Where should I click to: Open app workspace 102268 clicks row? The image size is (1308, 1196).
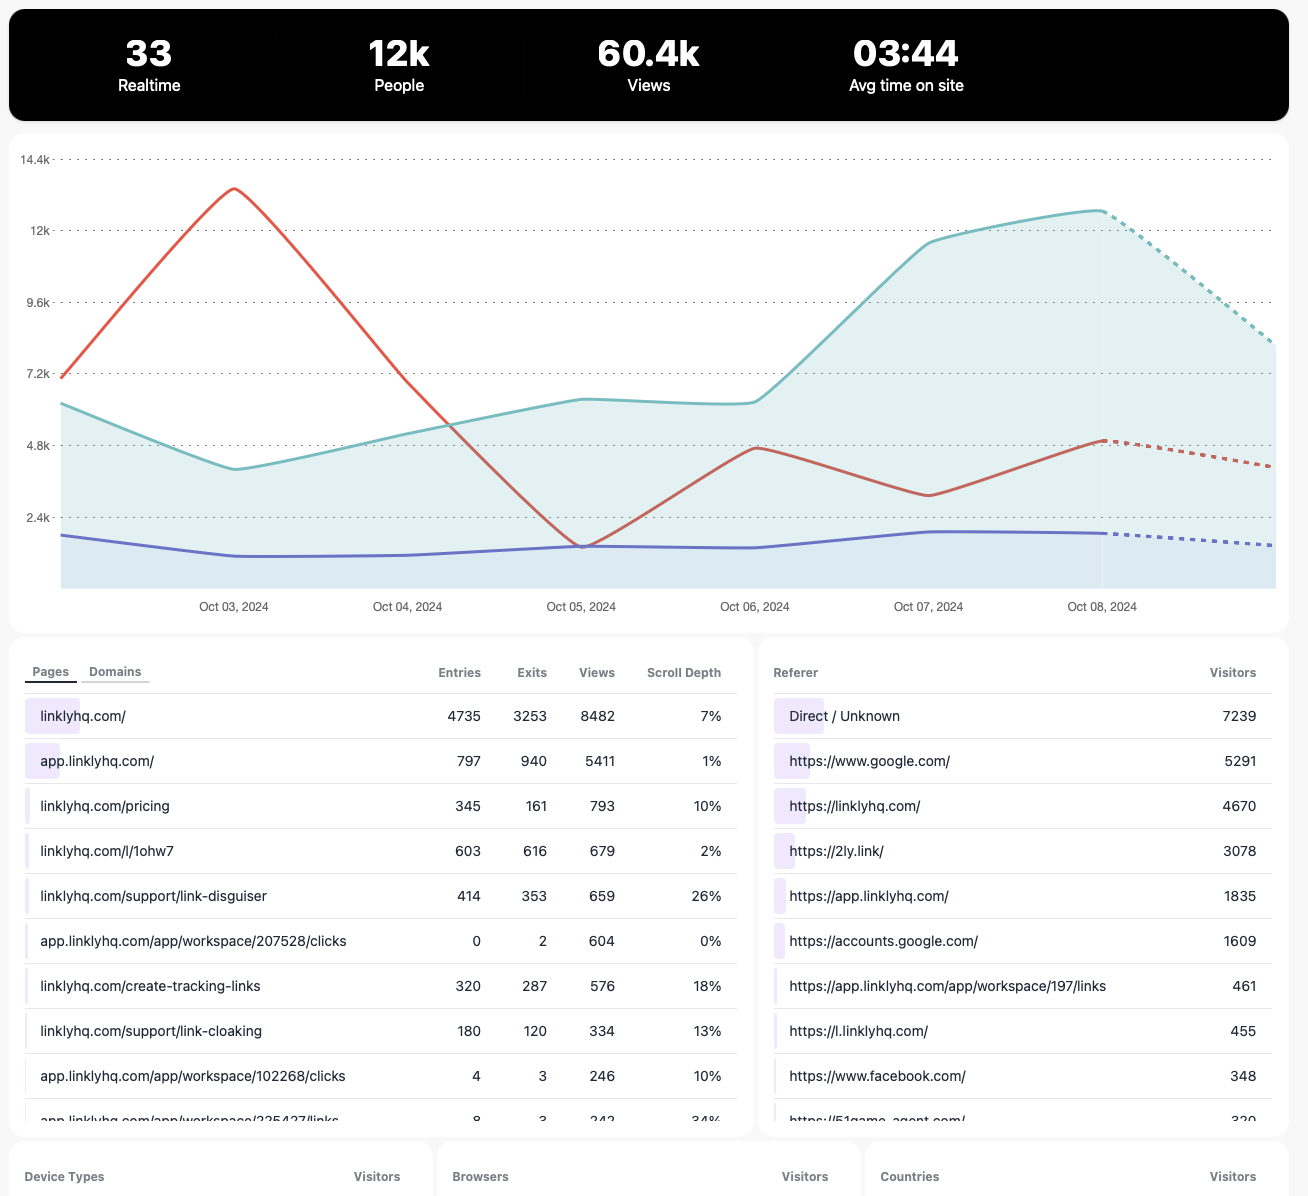(381, 1076)
